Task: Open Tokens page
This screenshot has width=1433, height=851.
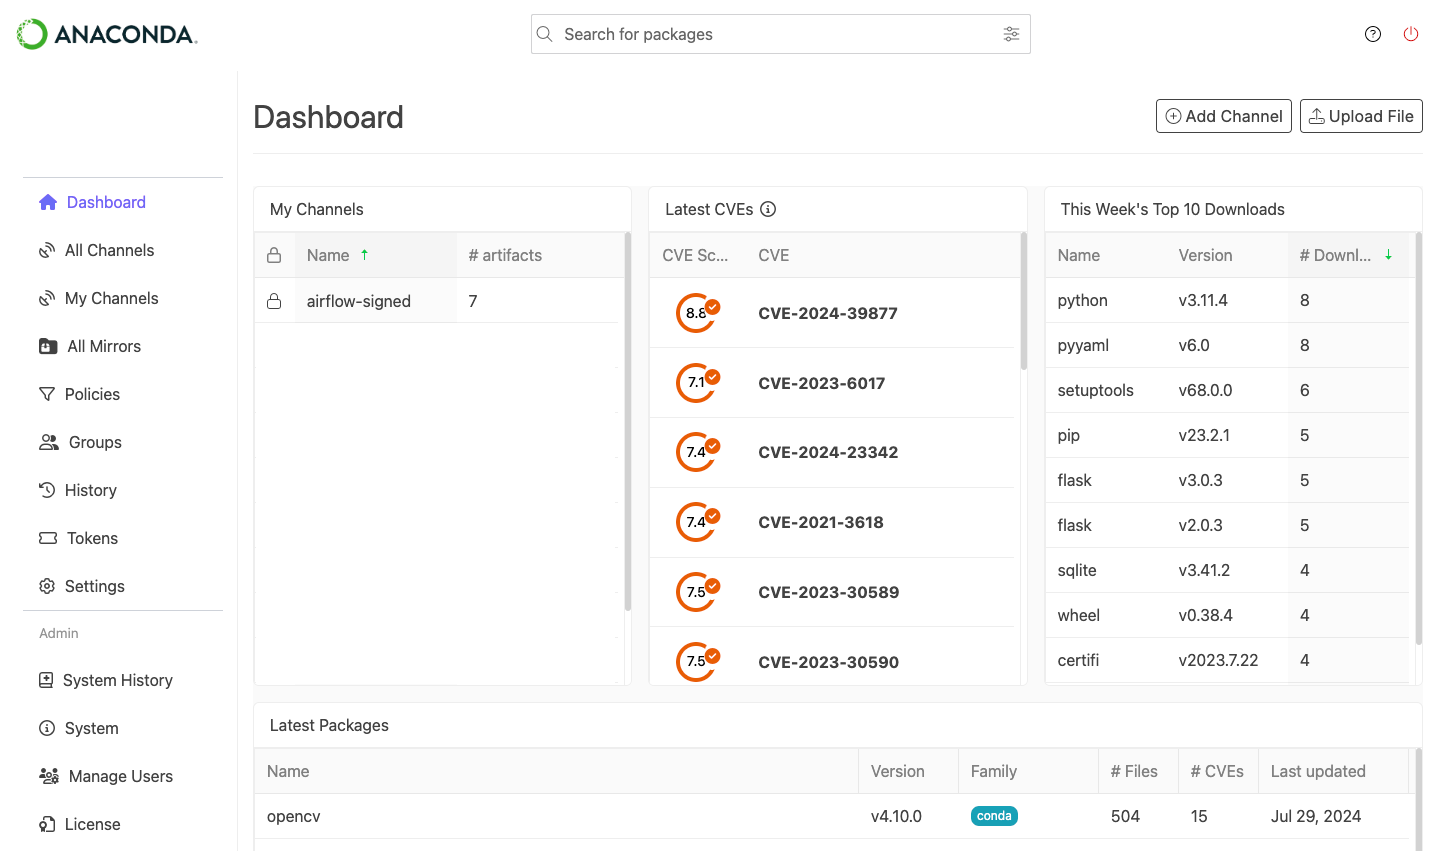Action: tap(78, 538)
